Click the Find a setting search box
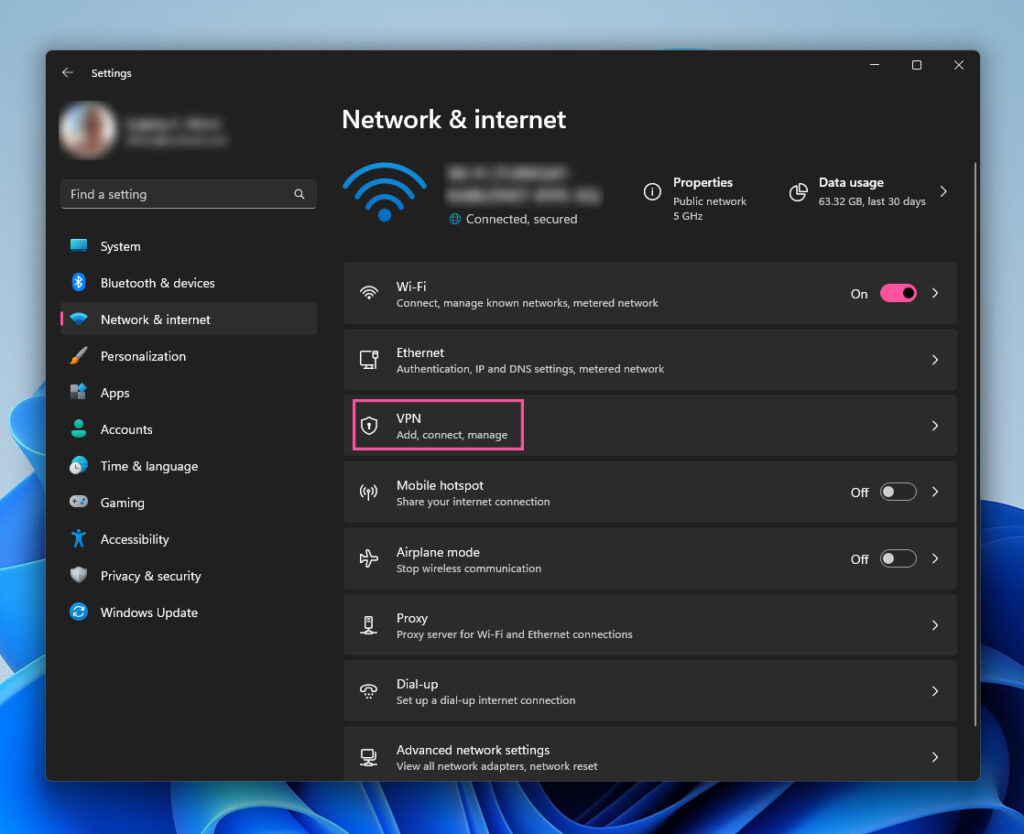The width and height of the screenshot is (1024, 834). (178, 194)
